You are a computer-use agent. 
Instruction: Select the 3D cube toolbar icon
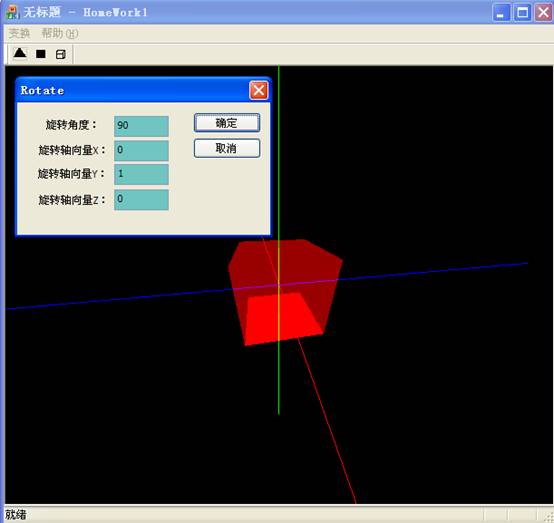[x=61, y=54]
